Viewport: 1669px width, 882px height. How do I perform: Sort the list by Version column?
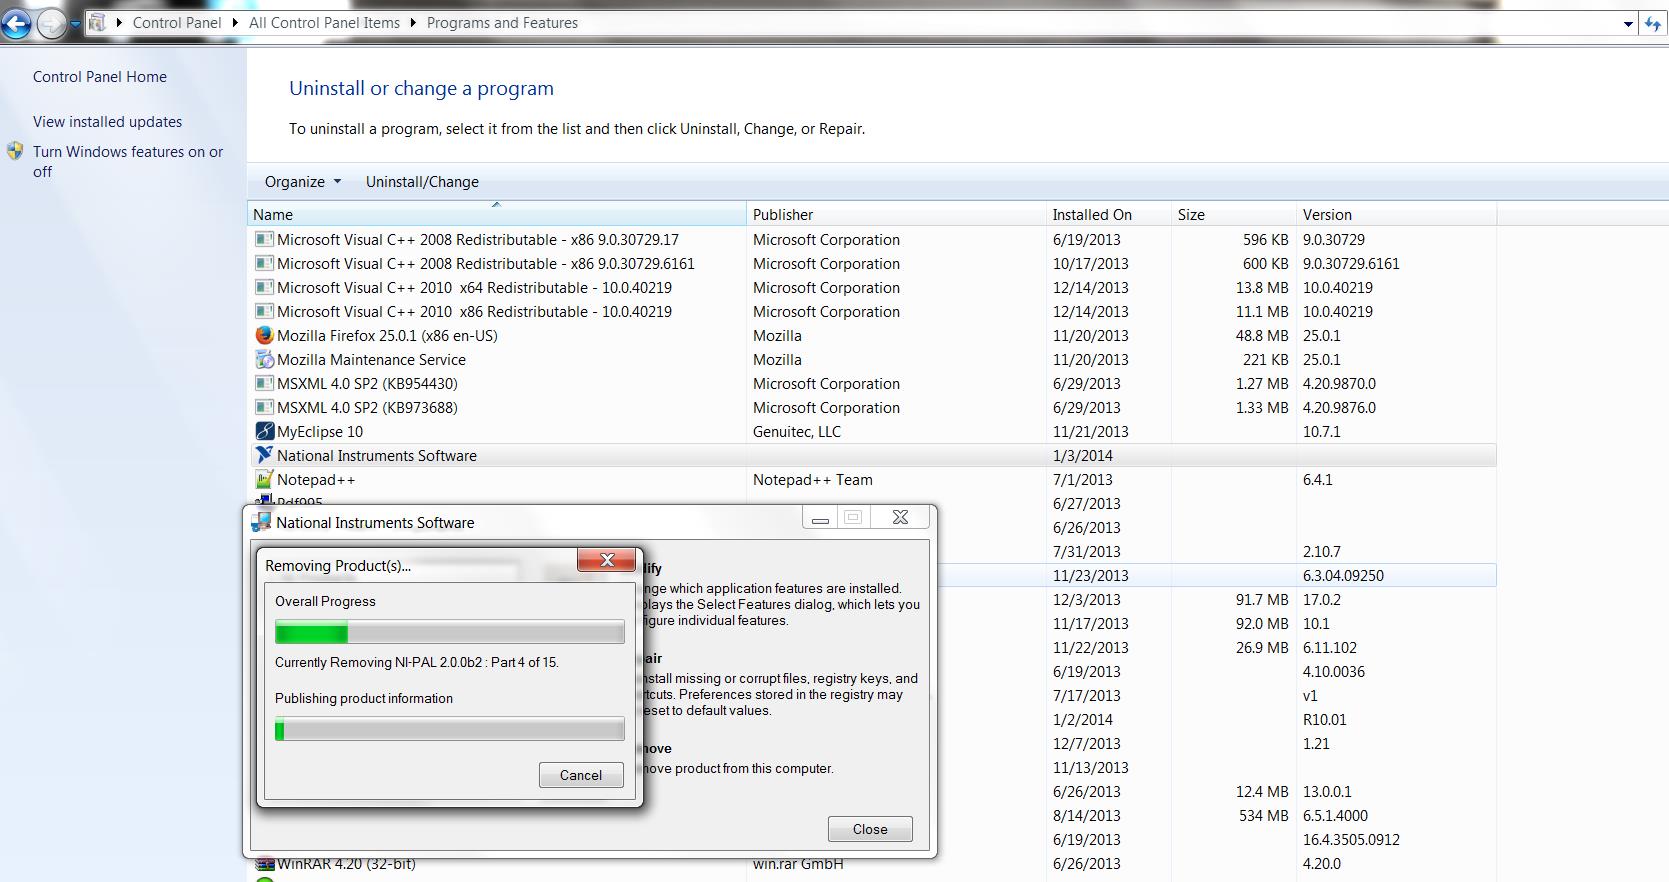pyautogui.click(x=1396, y=214)
